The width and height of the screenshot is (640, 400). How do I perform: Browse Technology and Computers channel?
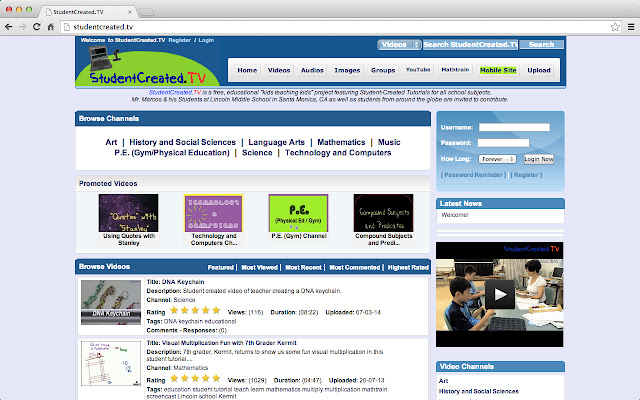[x=338, y=153]
